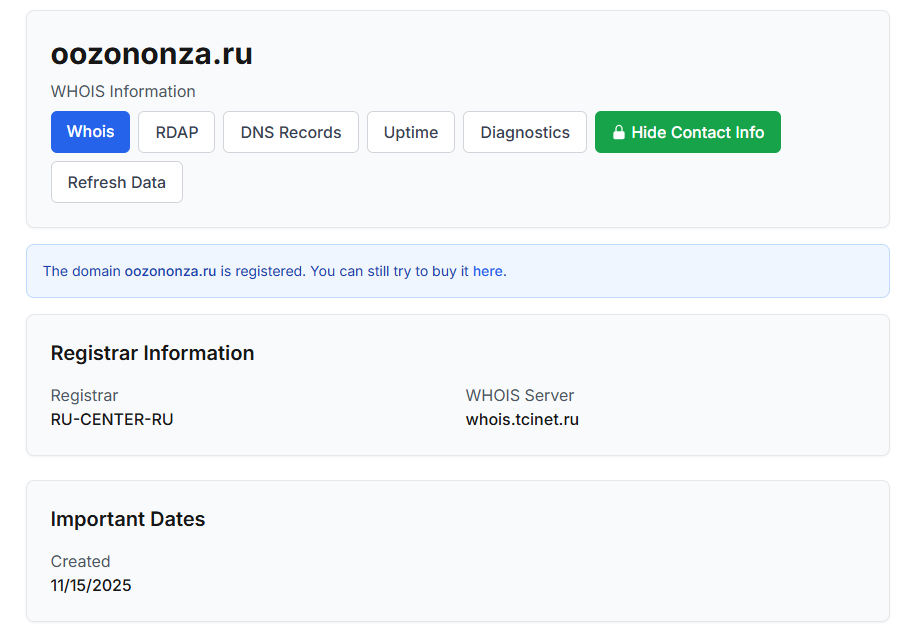The height and width of the screenshot is (635, 918).
Task: Click the Important Dates heading
Action: [x=128, y=519]
